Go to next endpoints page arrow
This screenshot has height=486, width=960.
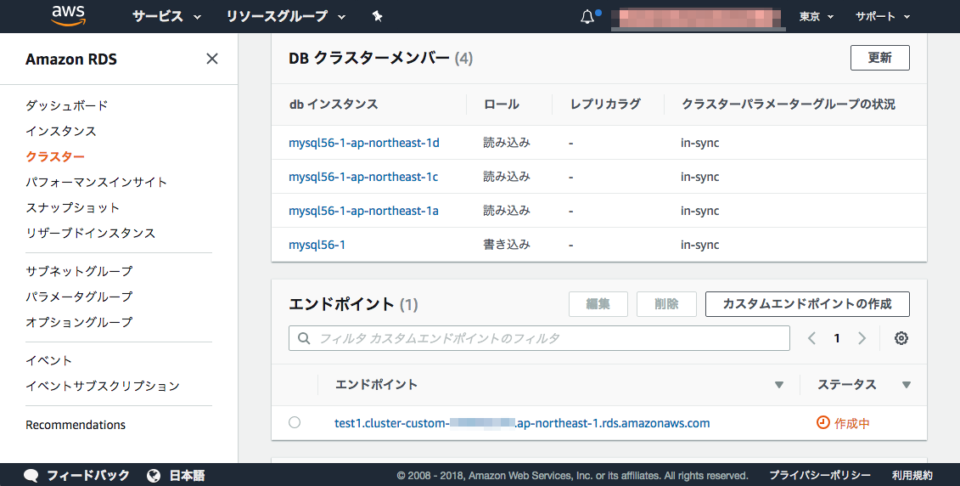[x=862, y=338]
